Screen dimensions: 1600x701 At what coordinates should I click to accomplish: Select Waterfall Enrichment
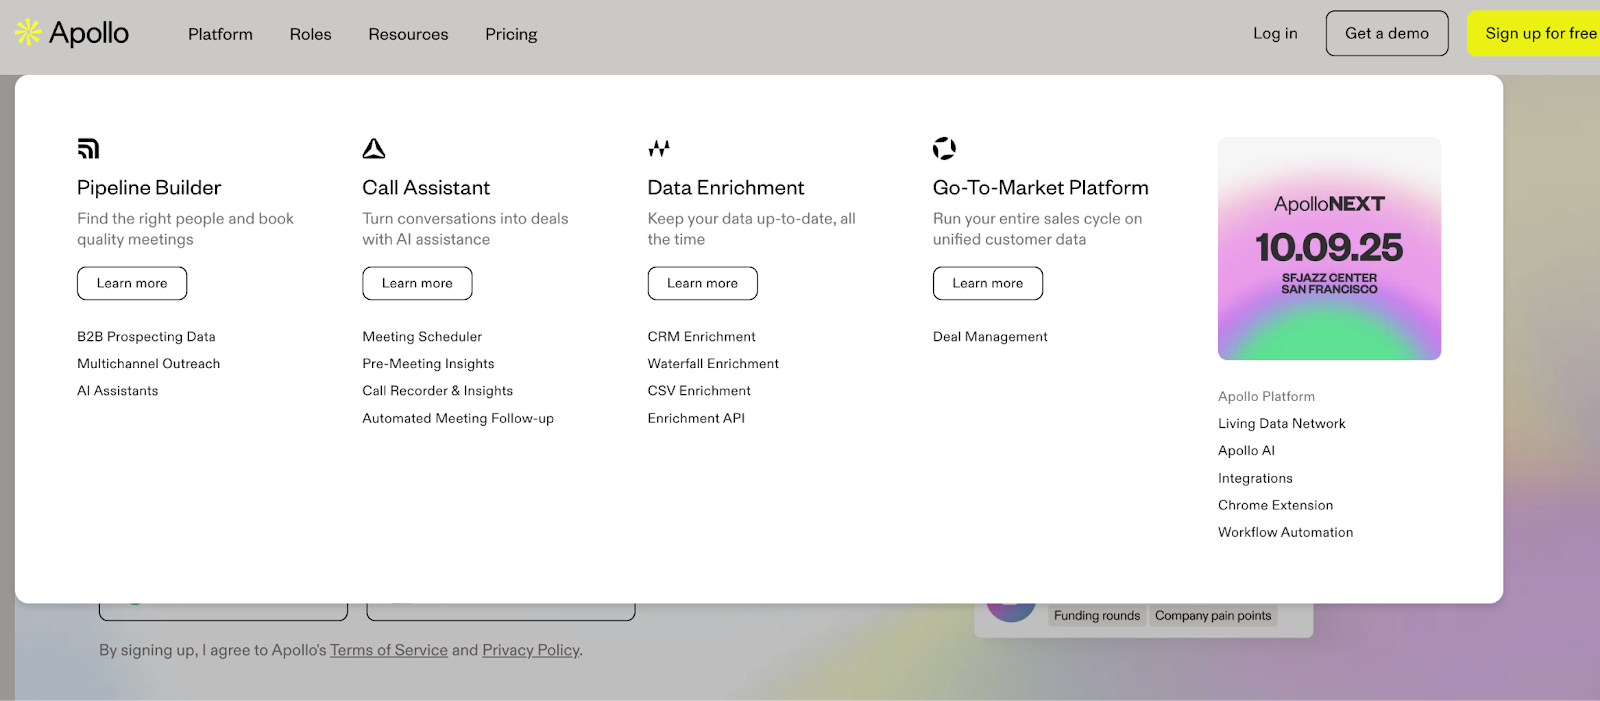coord(713,364)
